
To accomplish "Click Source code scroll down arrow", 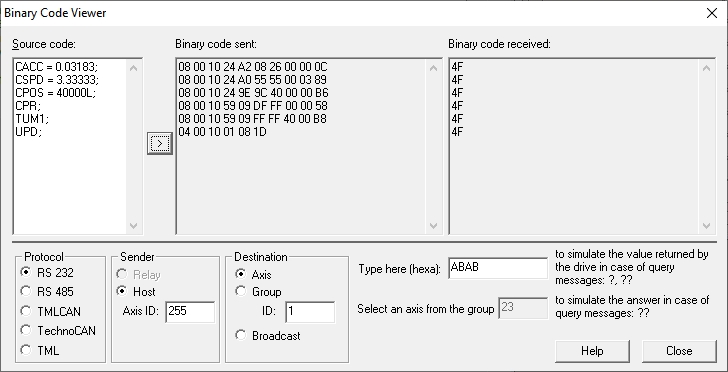I will tap(134, 226).
